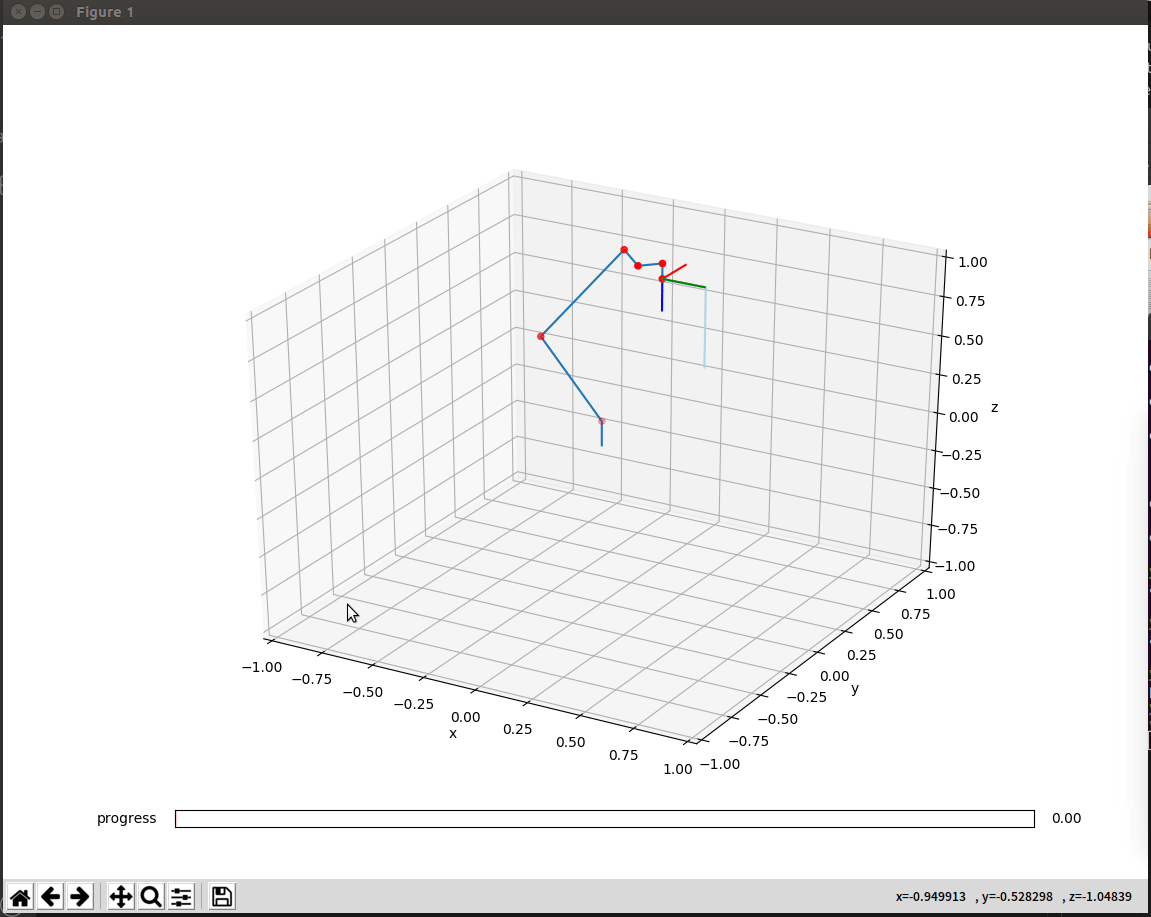The width and height of the screenshot is (1151, 917).
Task: Save the figure with the floppy icon
Action: [x=222, y=896]
